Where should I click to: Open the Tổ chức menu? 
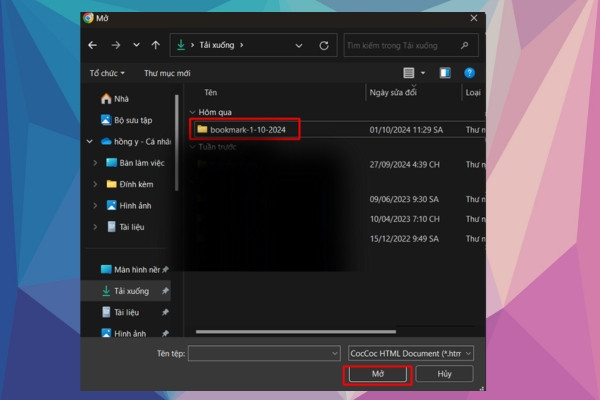coord(107,73)
